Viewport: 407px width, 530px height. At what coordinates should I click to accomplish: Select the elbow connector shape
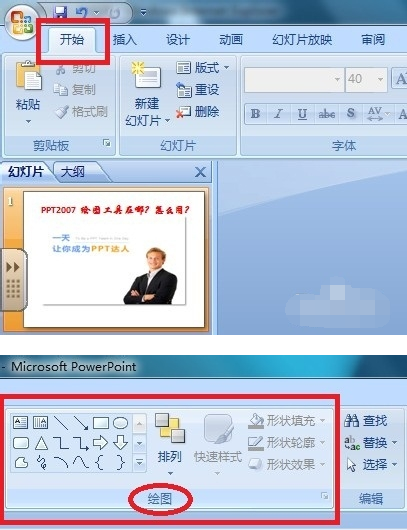(x=61, y=443)
